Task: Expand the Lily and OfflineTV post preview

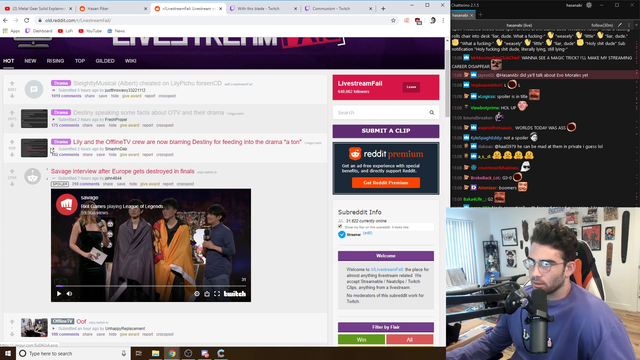Action: pyautogui.click(x=53, y=149)
